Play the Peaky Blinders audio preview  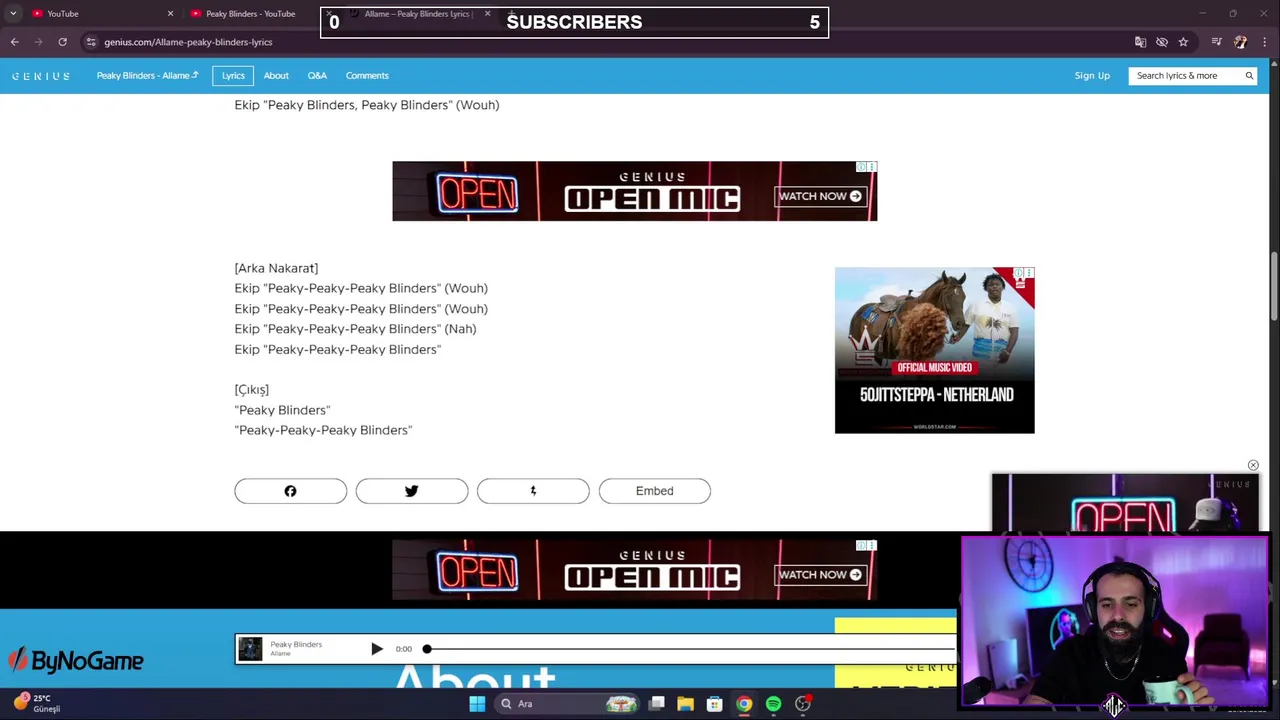pos(376,649)
